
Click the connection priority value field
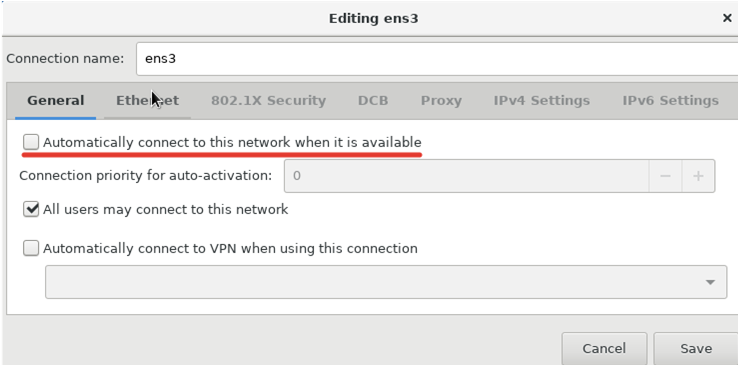click(x=466, y=176)
